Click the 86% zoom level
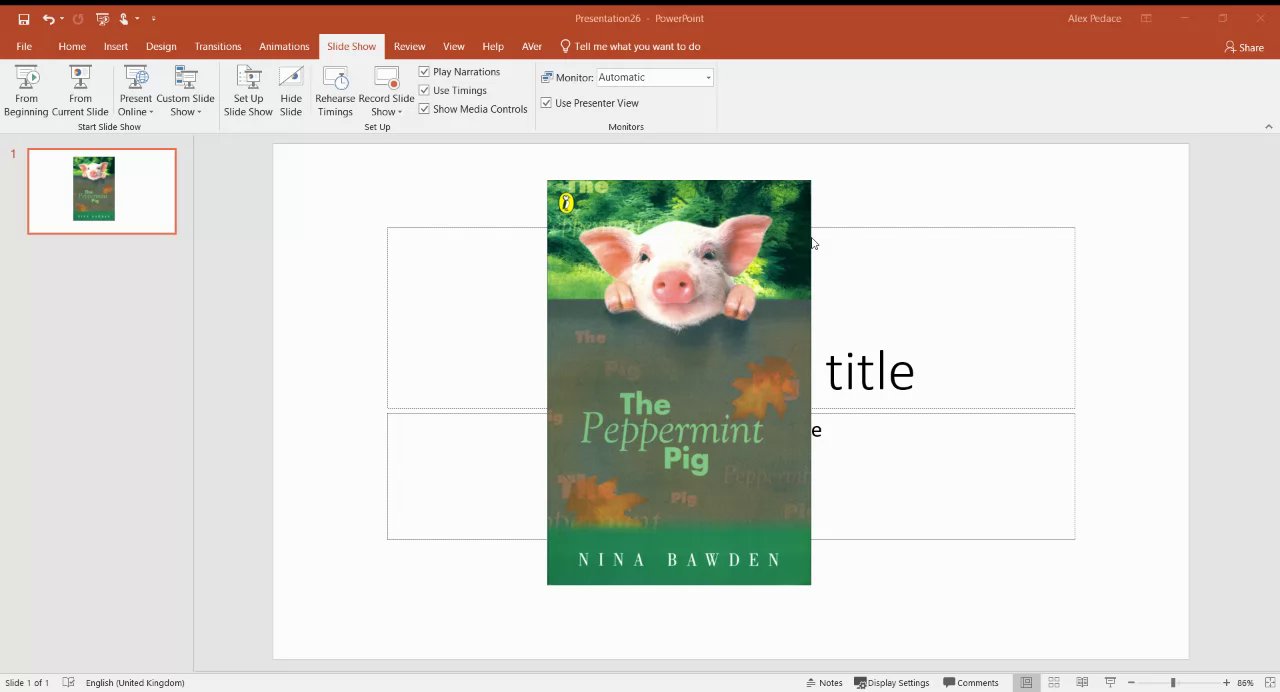The height and width of the screenshot is (692, 1280). (1246, 683)
